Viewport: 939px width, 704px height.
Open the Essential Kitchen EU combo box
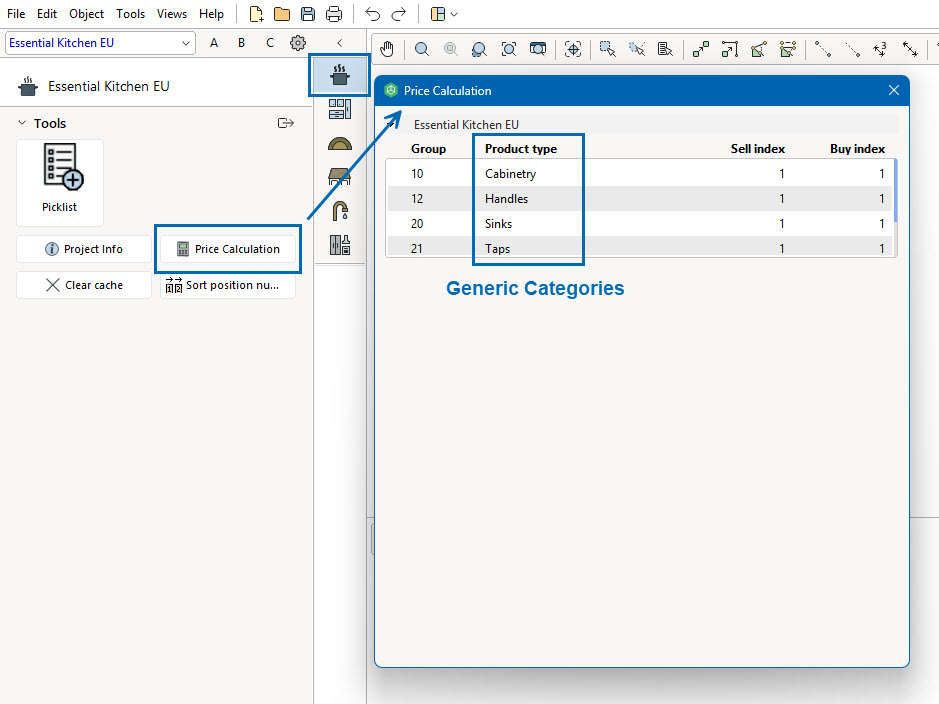coord(100,43)
